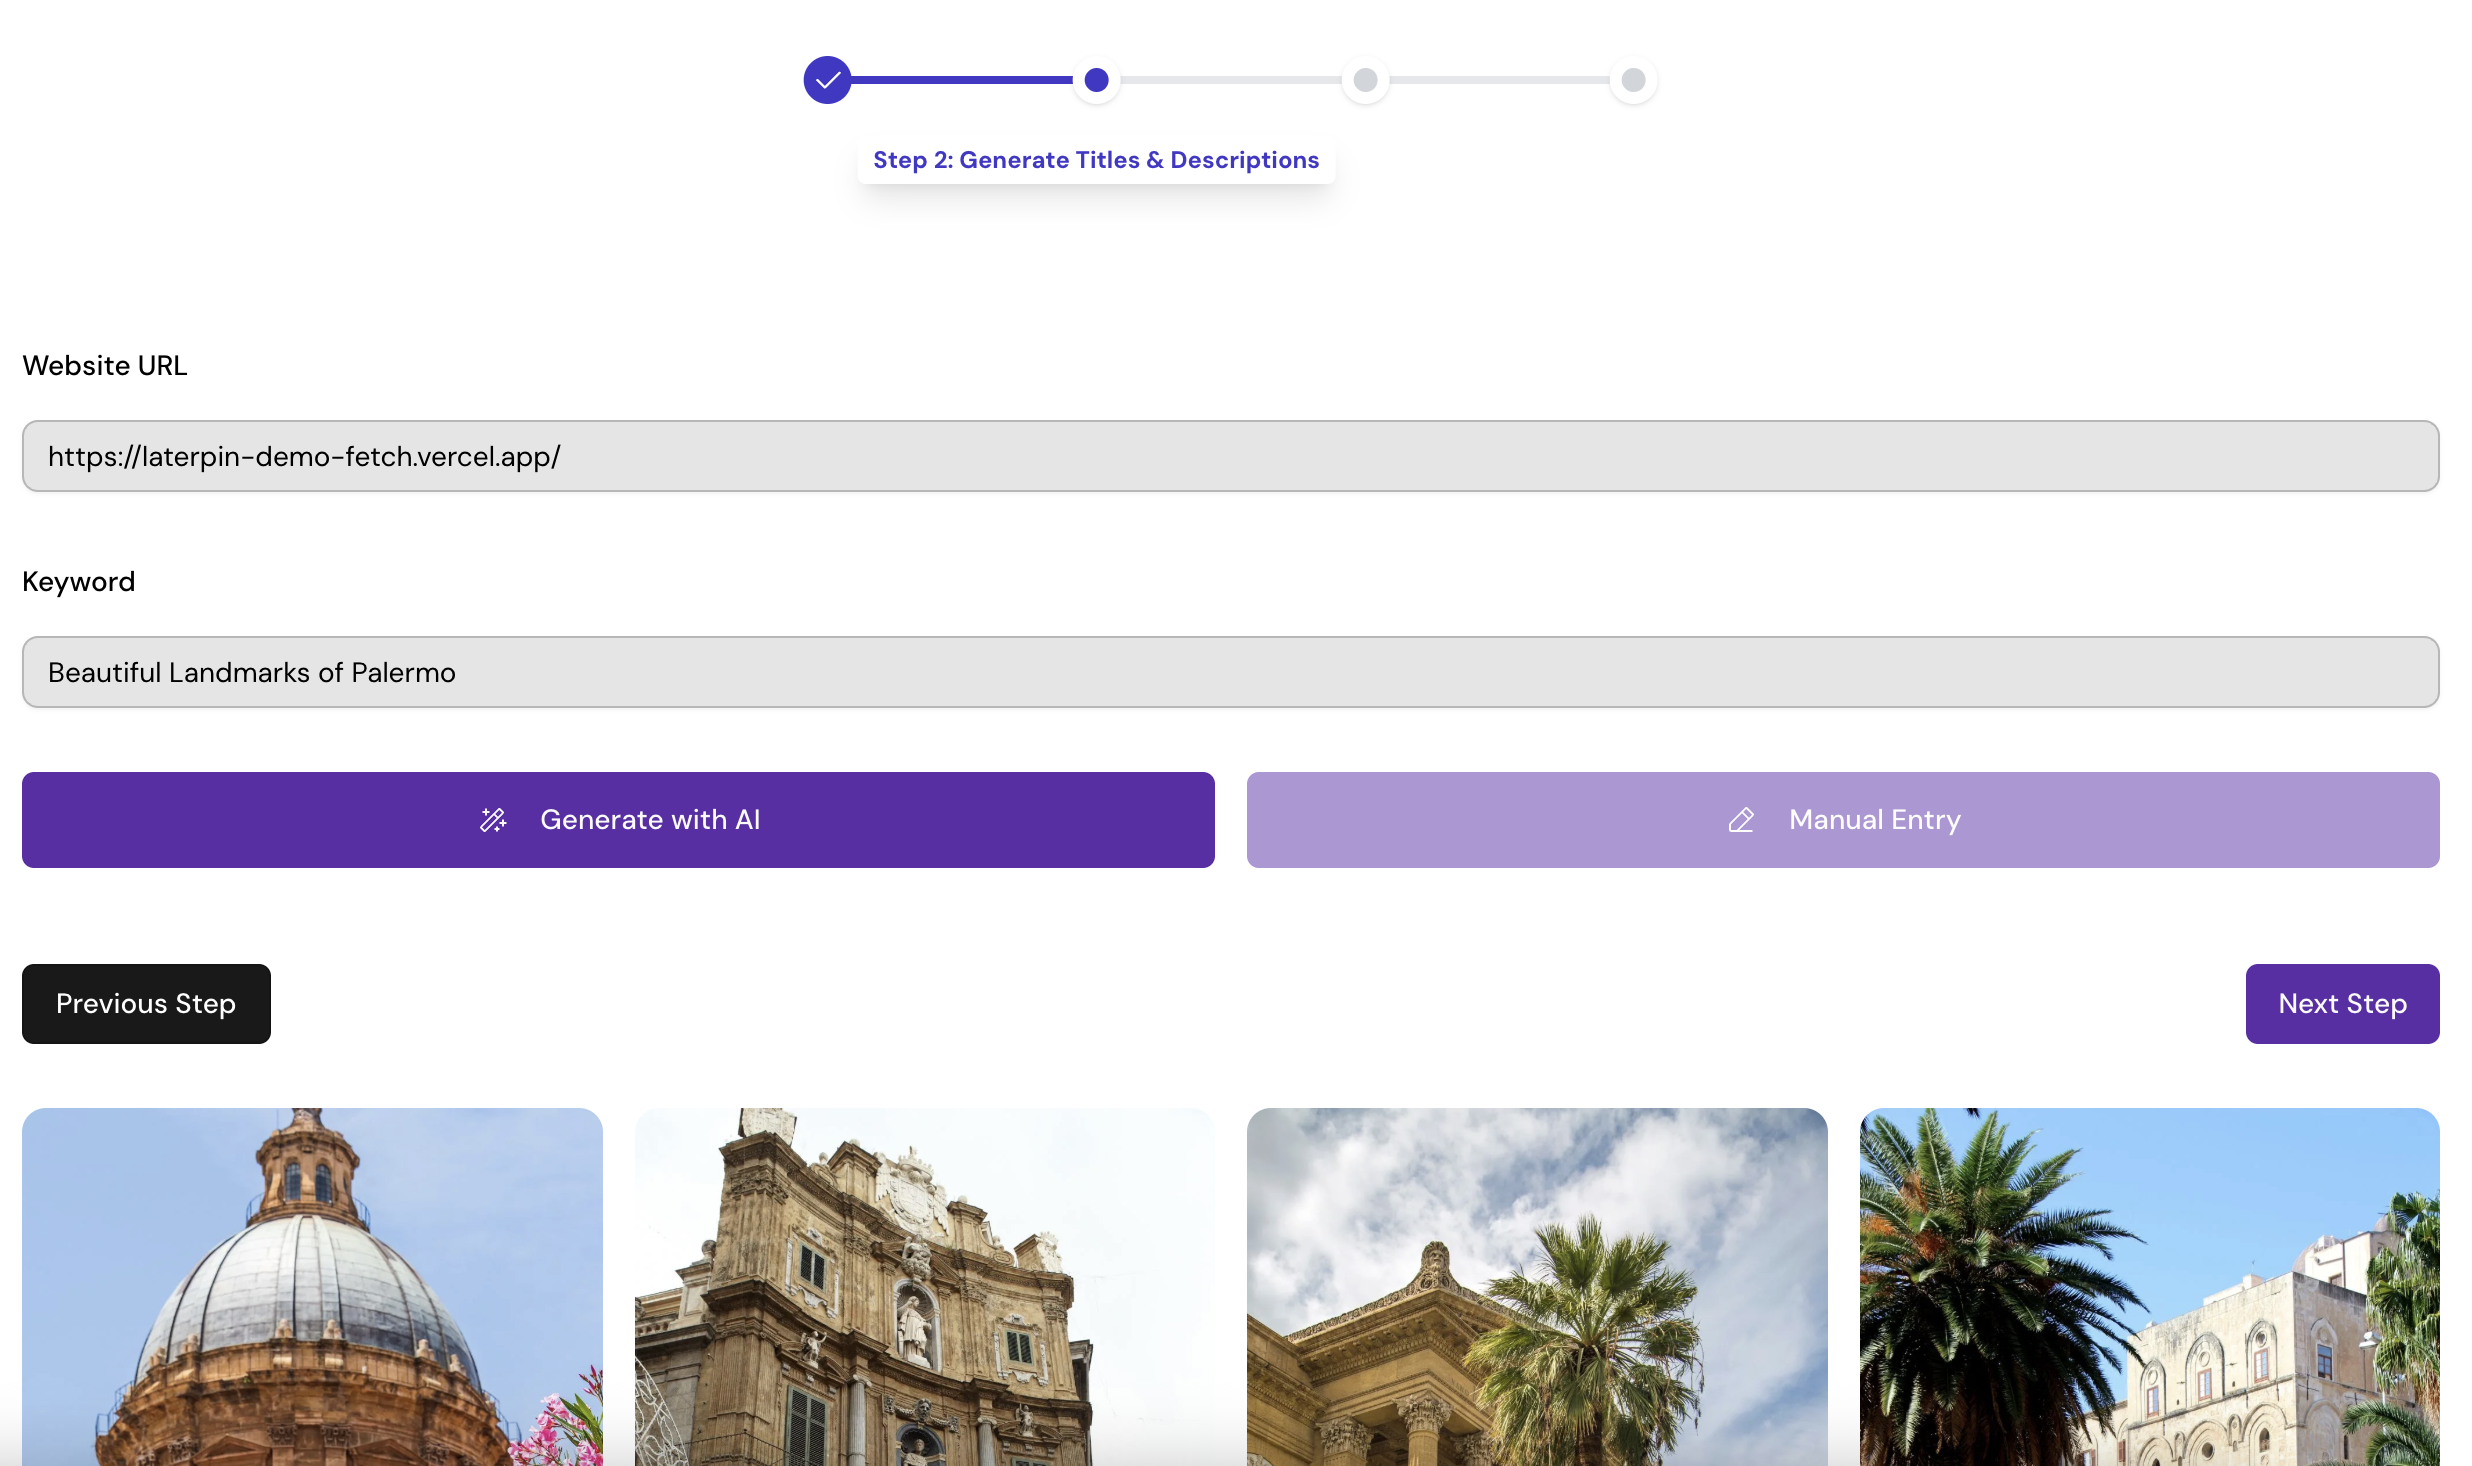Jump to the fourth step dot
This screenshot has width=2472, height=1466.
click(1633, 80)
